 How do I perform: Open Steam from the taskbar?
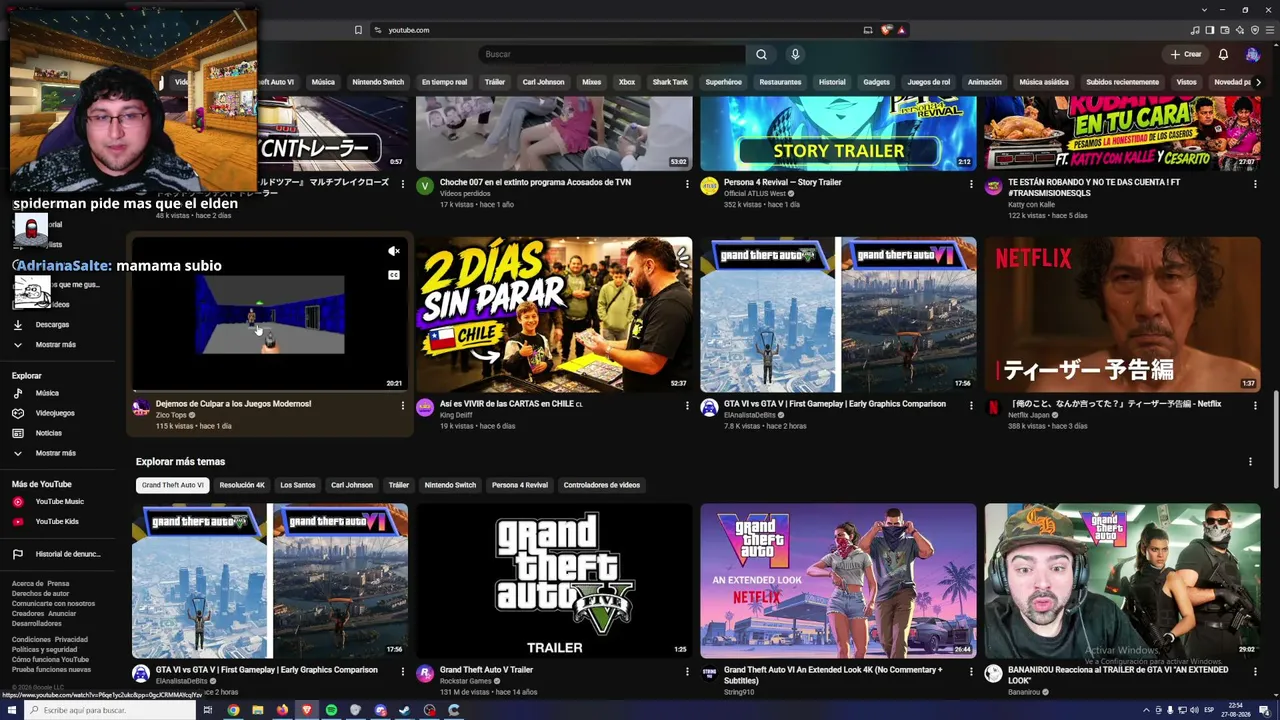coord(405,710)
